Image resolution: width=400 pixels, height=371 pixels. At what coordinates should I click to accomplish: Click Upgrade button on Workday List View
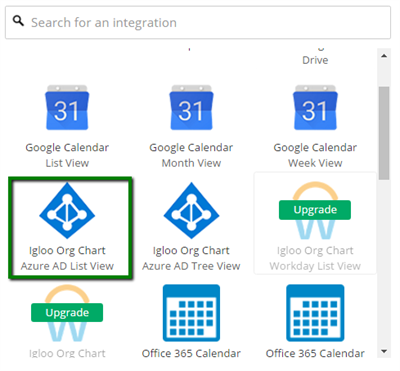(x=315, y=210)
